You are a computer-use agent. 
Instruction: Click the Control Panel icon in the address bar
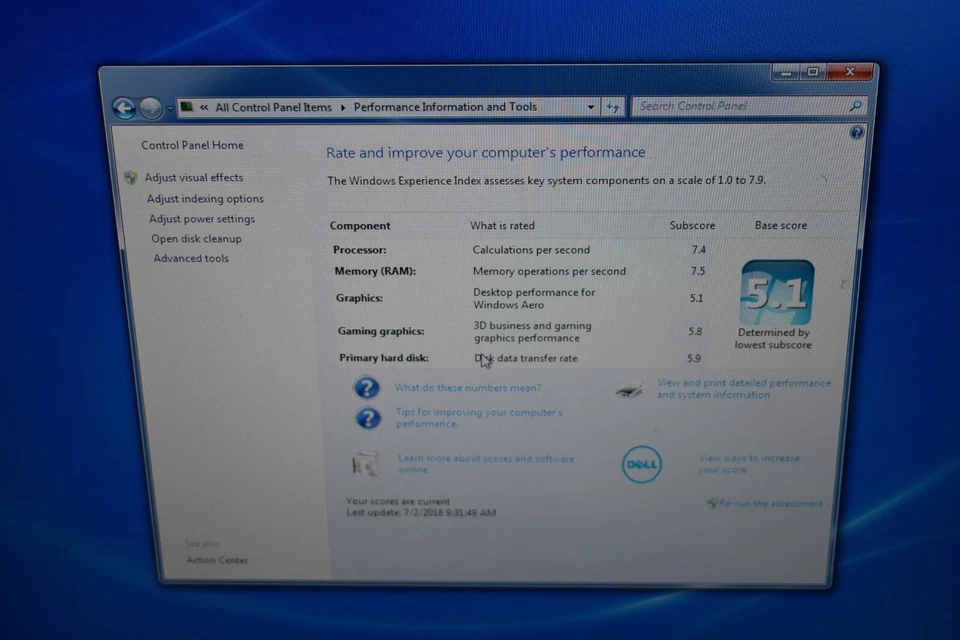click(x=186, y=107)
